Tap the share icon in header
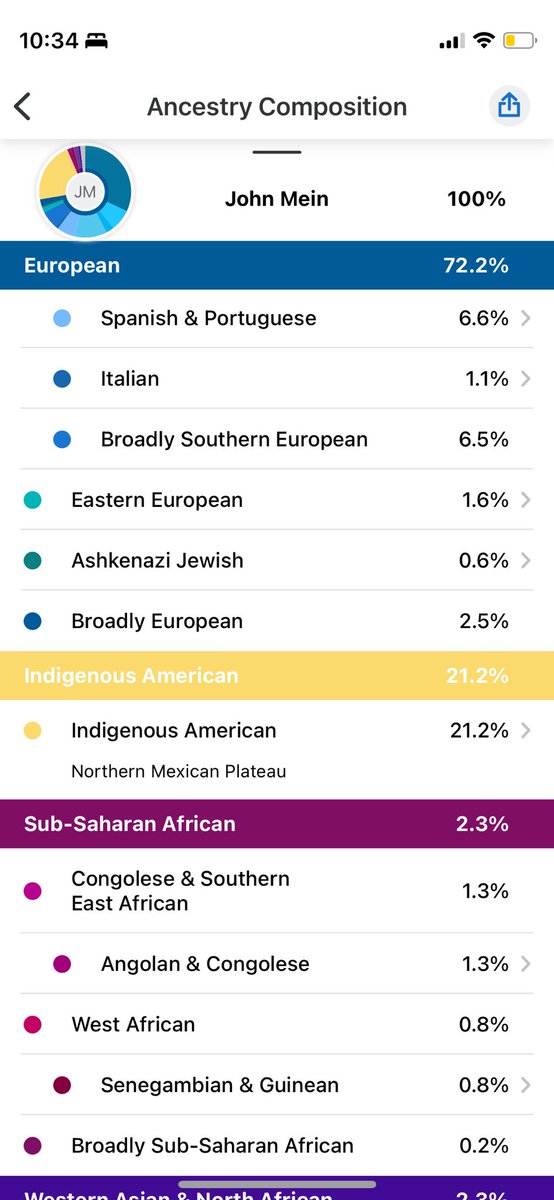The width and height of the screenshot is (554, 1200). tap(509, 106)
